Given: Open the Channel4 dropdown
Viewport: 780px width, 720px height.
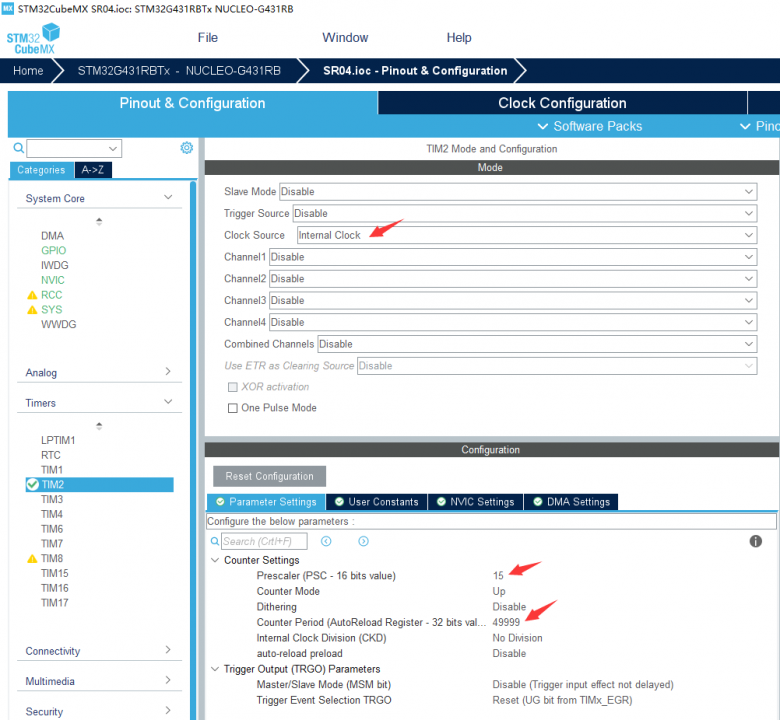Looking at the screenshot, I should 513,322.
